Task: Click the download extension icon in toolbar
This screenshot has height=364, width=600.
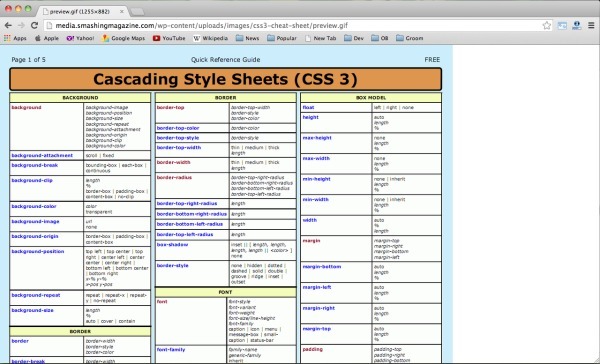Action: click(577, 26)
